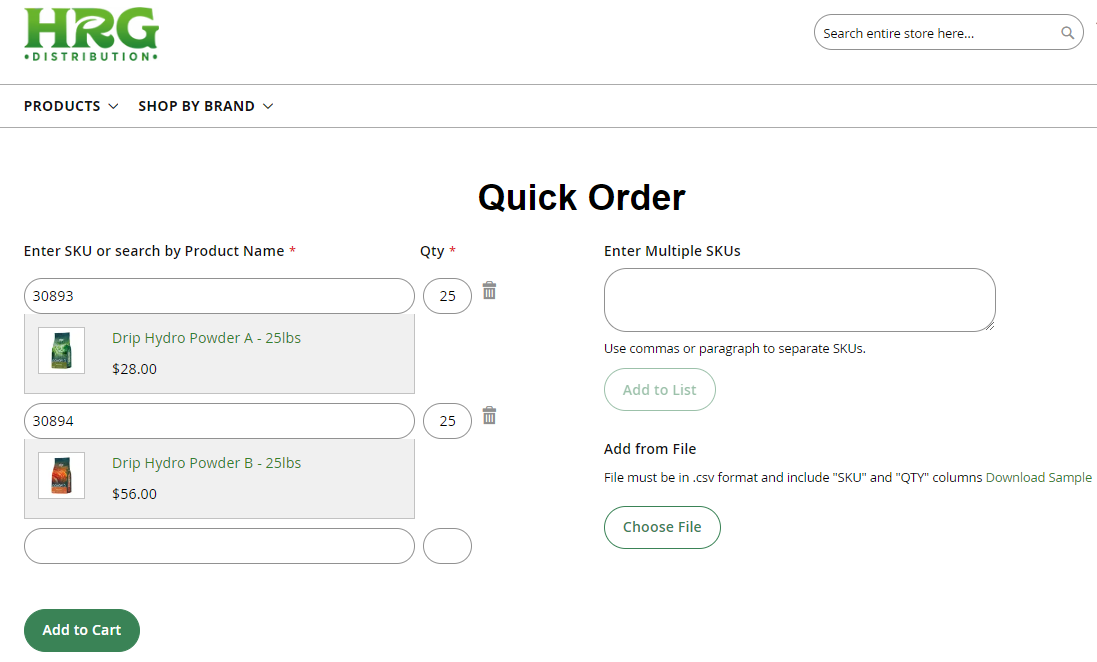Image resolution: width=1097 pixels, height=662 pixels.
Task: Focus the SKU field containing 30894
Action: (x=219, y=421)
